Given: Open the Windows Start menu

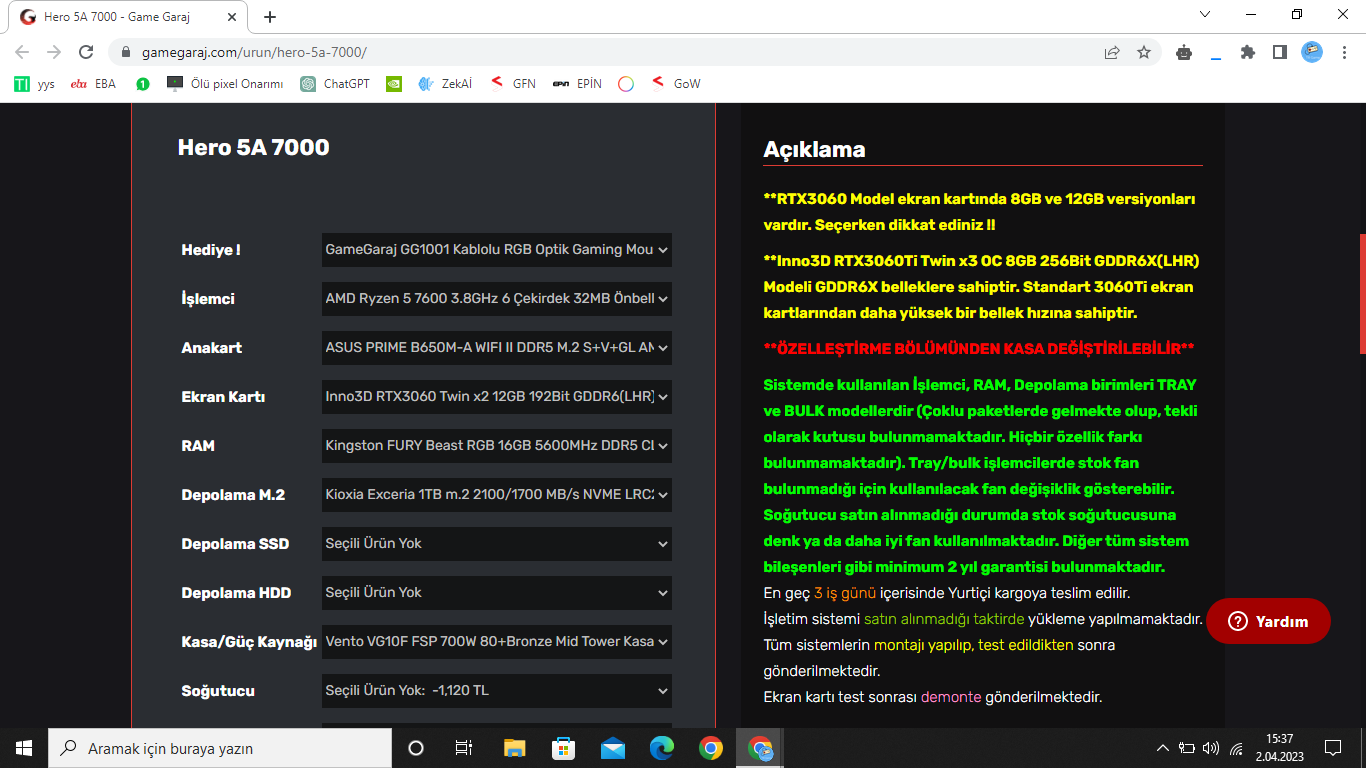Looking at the screenshot, I should [24, 748].
